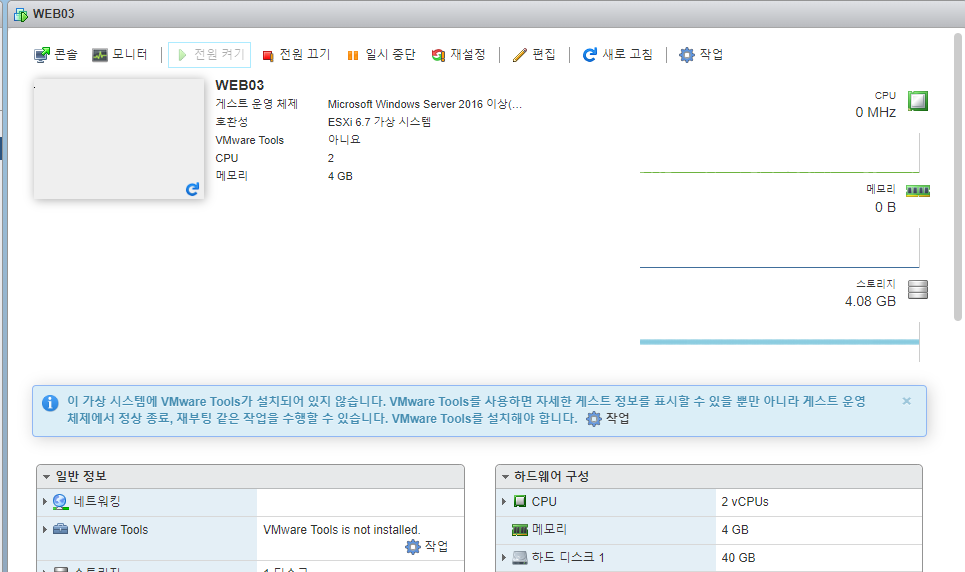Click the '4 GB' hardware memory value
965x572 pixels.
click(735, 530)
